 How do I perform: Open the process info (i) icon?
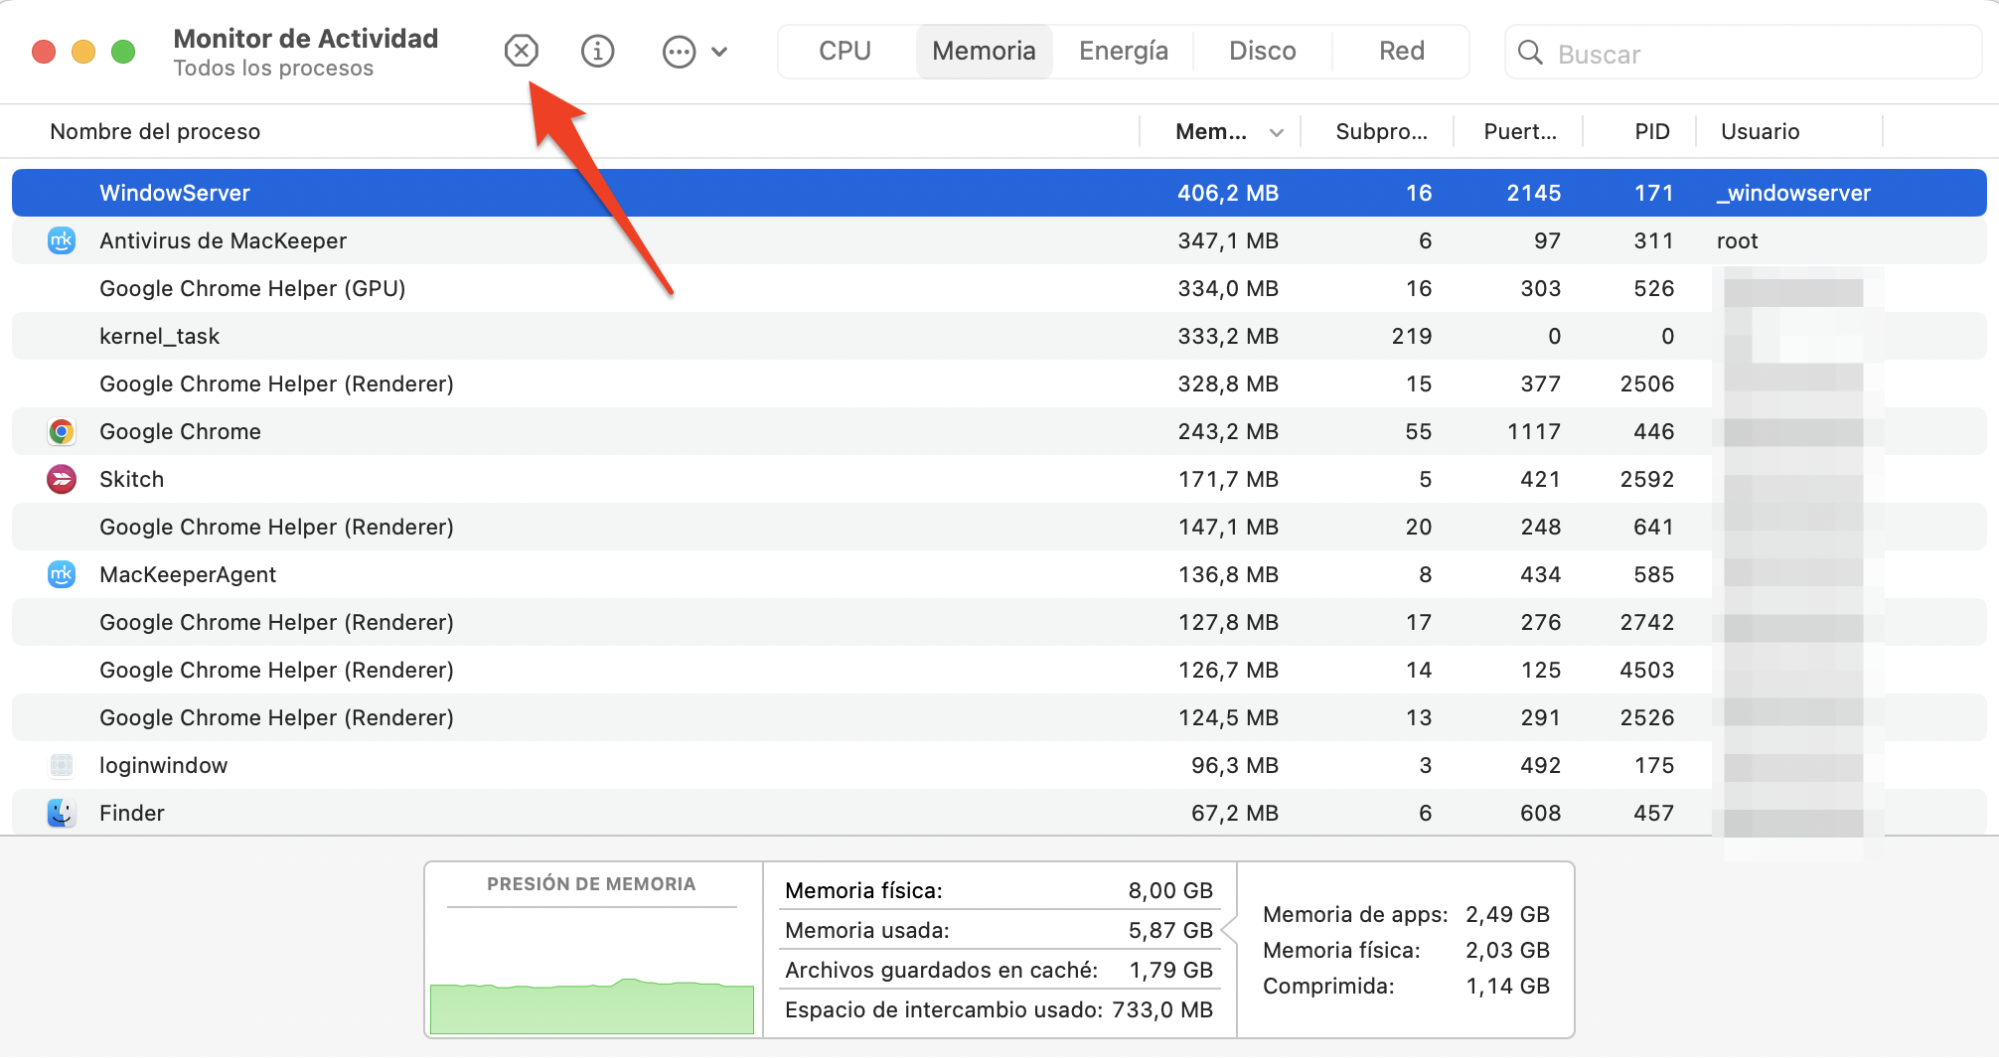[x=597, y=50]
